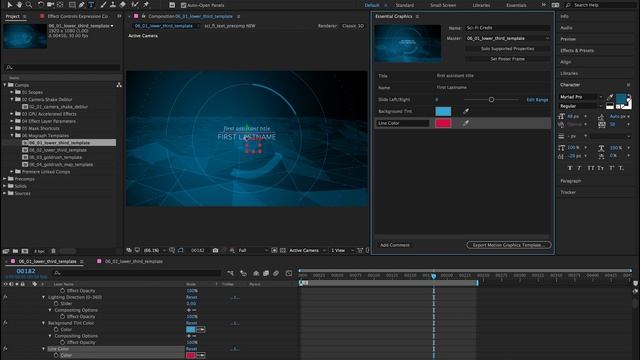This screenshot has width=640, height=360.
Task: Select the Selection arrow tool
Action: coord(10,5)
